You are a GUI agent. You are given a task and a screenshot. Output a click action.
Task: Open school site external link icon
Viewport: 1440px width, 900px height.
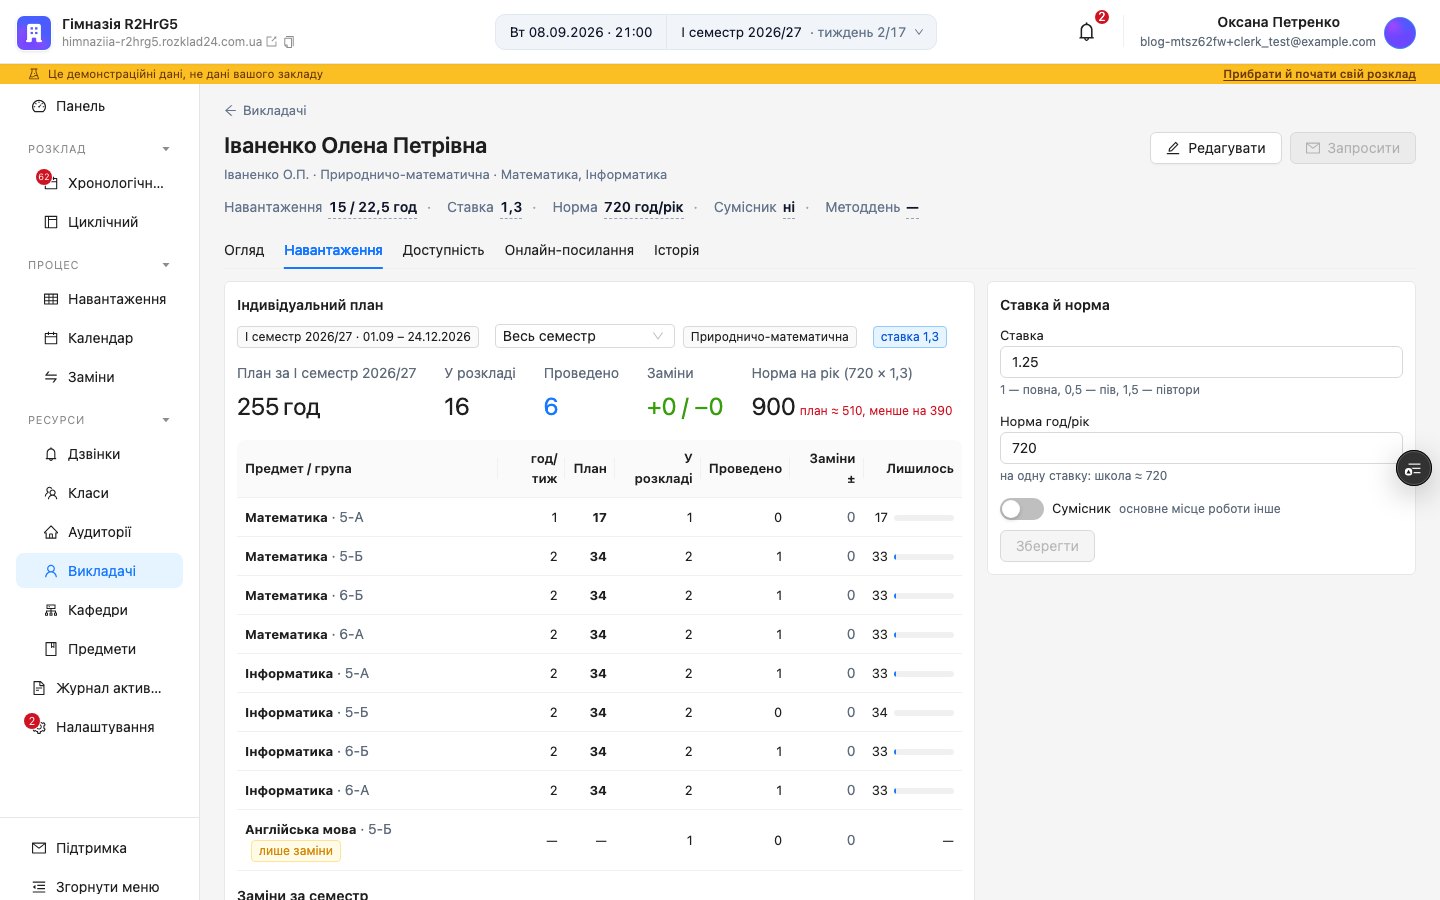click(271, 42)
